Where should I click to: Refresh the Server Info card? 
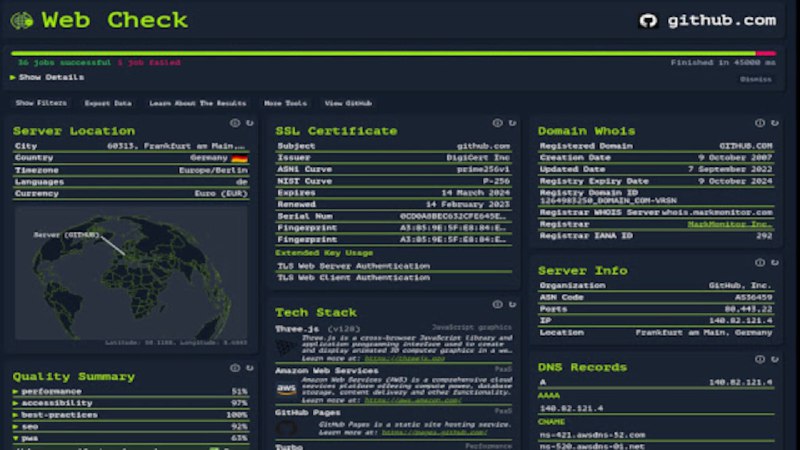click(x=774, y=262)
